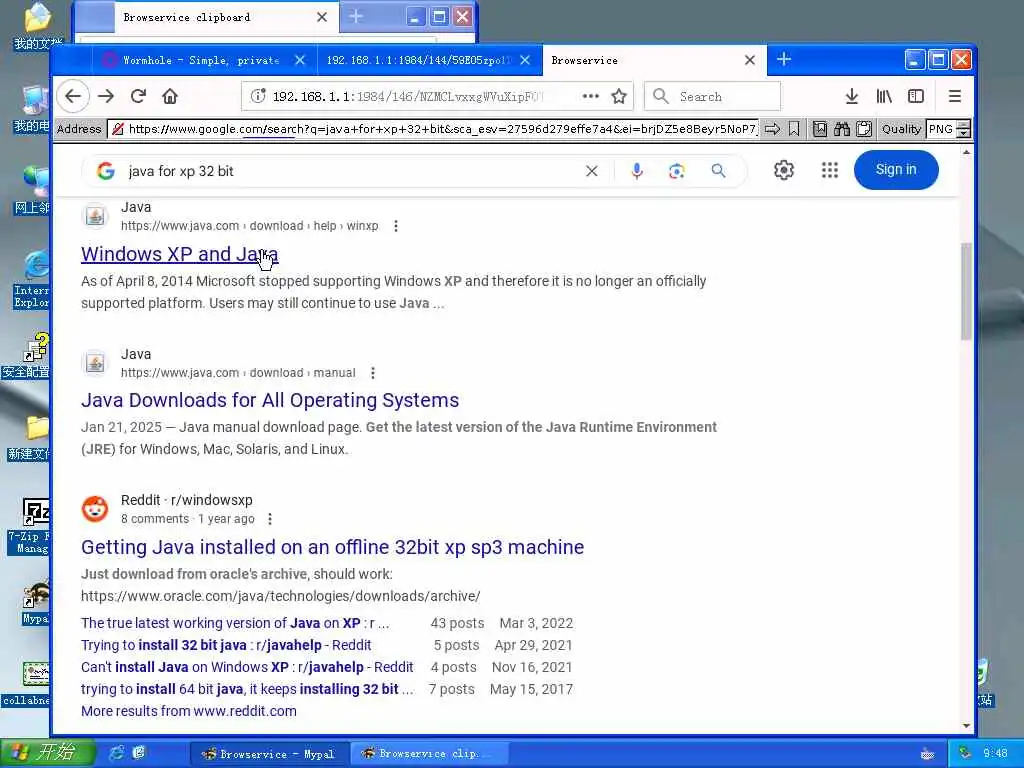Image resolution: width=1024 pixels, height=768 pixels.
Task: Open the Browservice clipboard icon
Action: pos(864,129)
